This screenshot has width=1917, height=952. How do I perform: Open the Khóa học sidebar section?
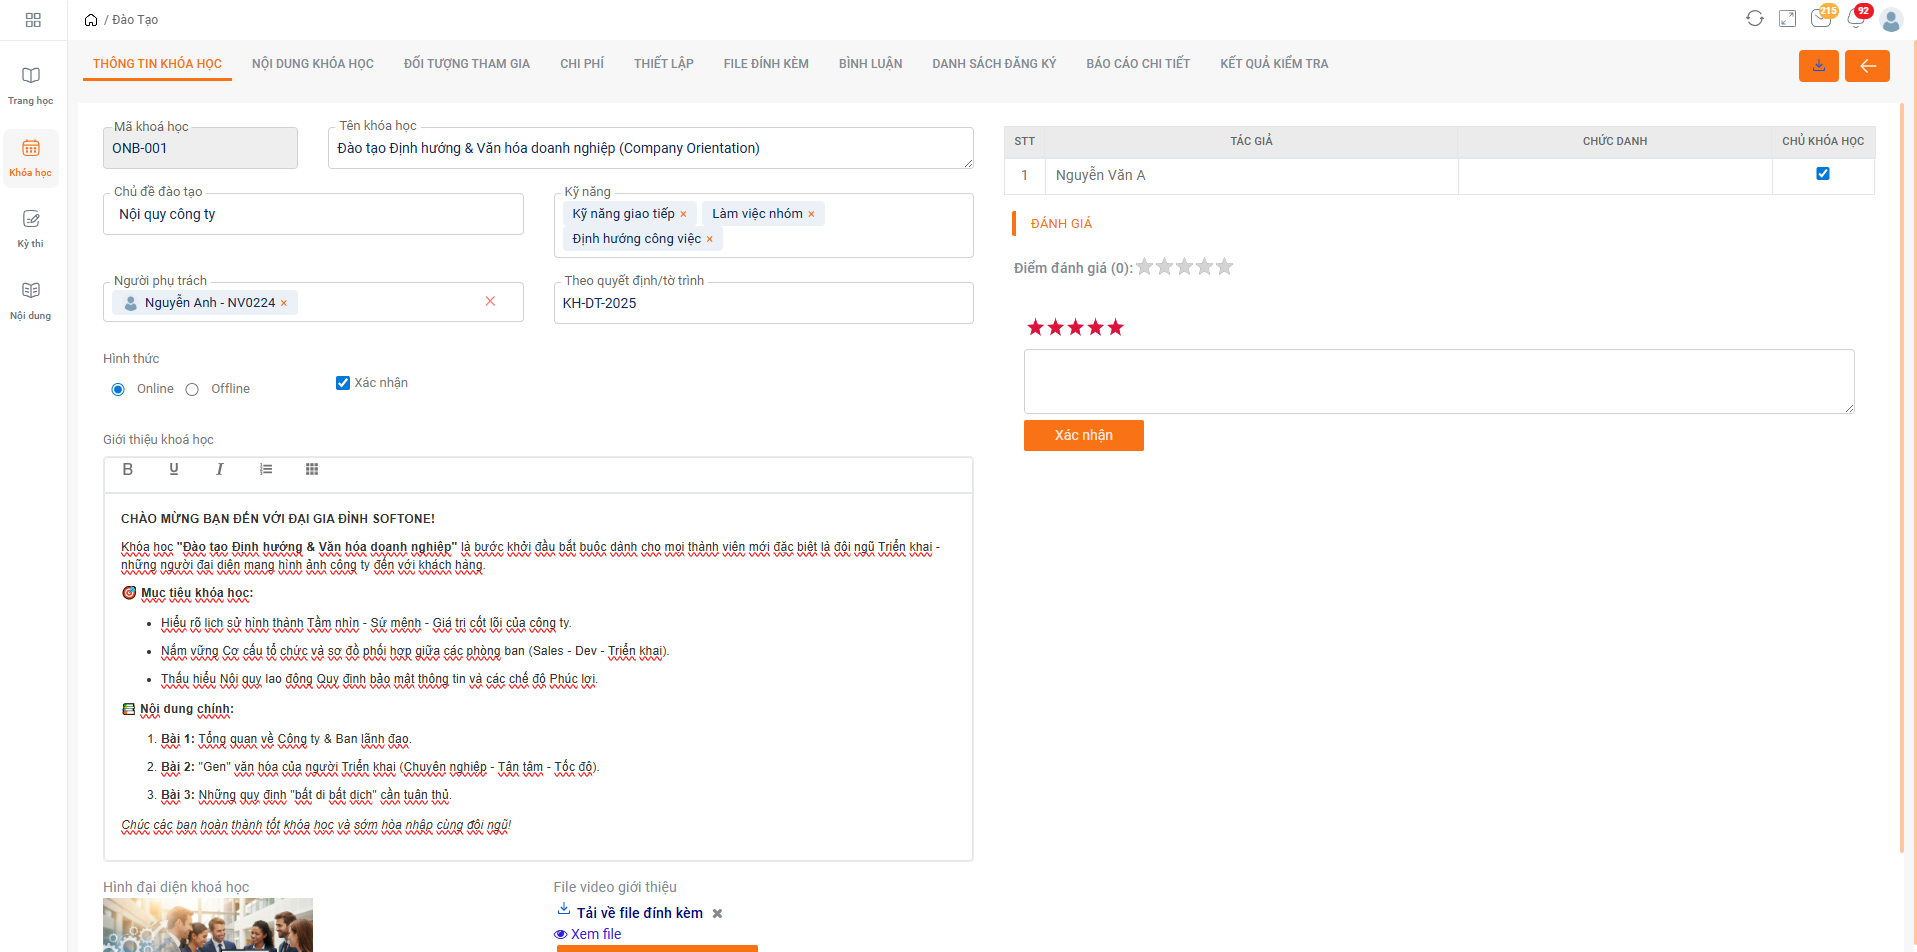(31, 157)
